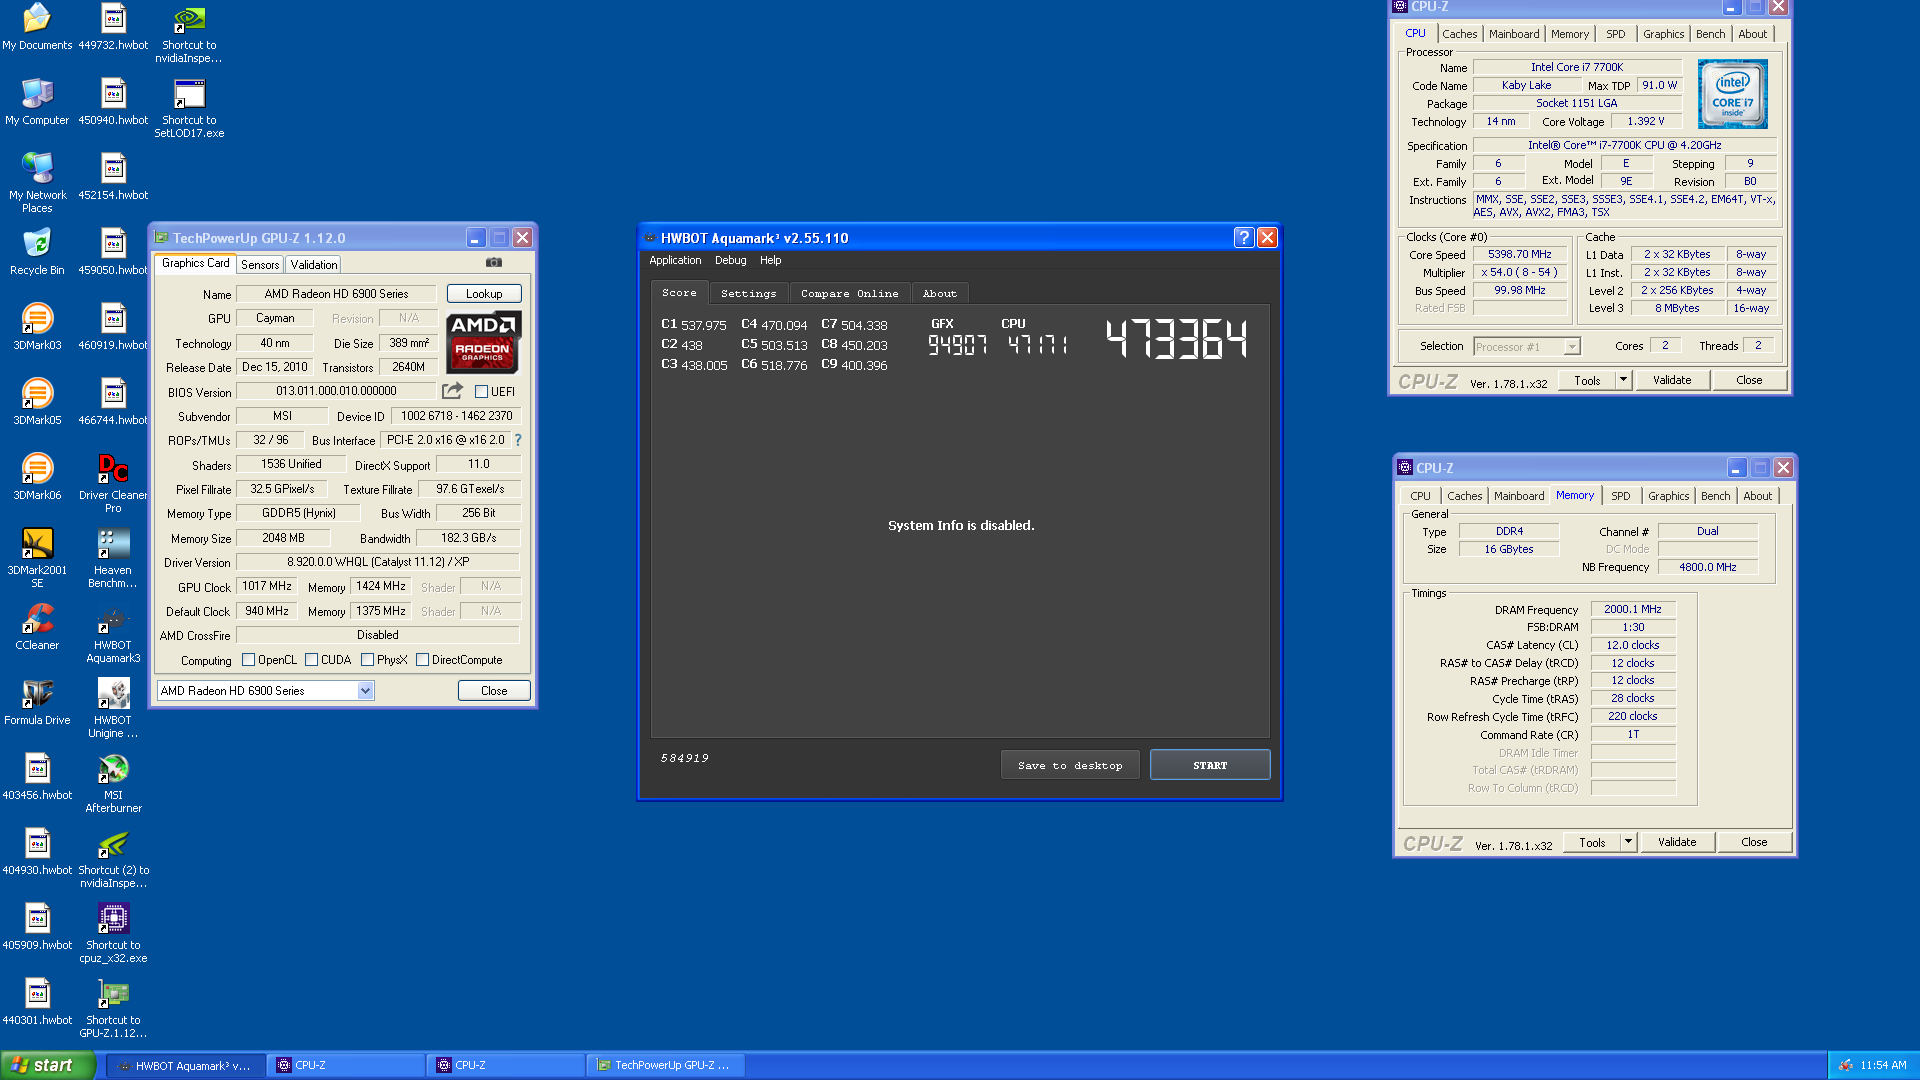Expand Tools arrow in Memory CPU-Z
The width and height of the screenshot is (1920, 1080).
click(x=1628, y=842)
